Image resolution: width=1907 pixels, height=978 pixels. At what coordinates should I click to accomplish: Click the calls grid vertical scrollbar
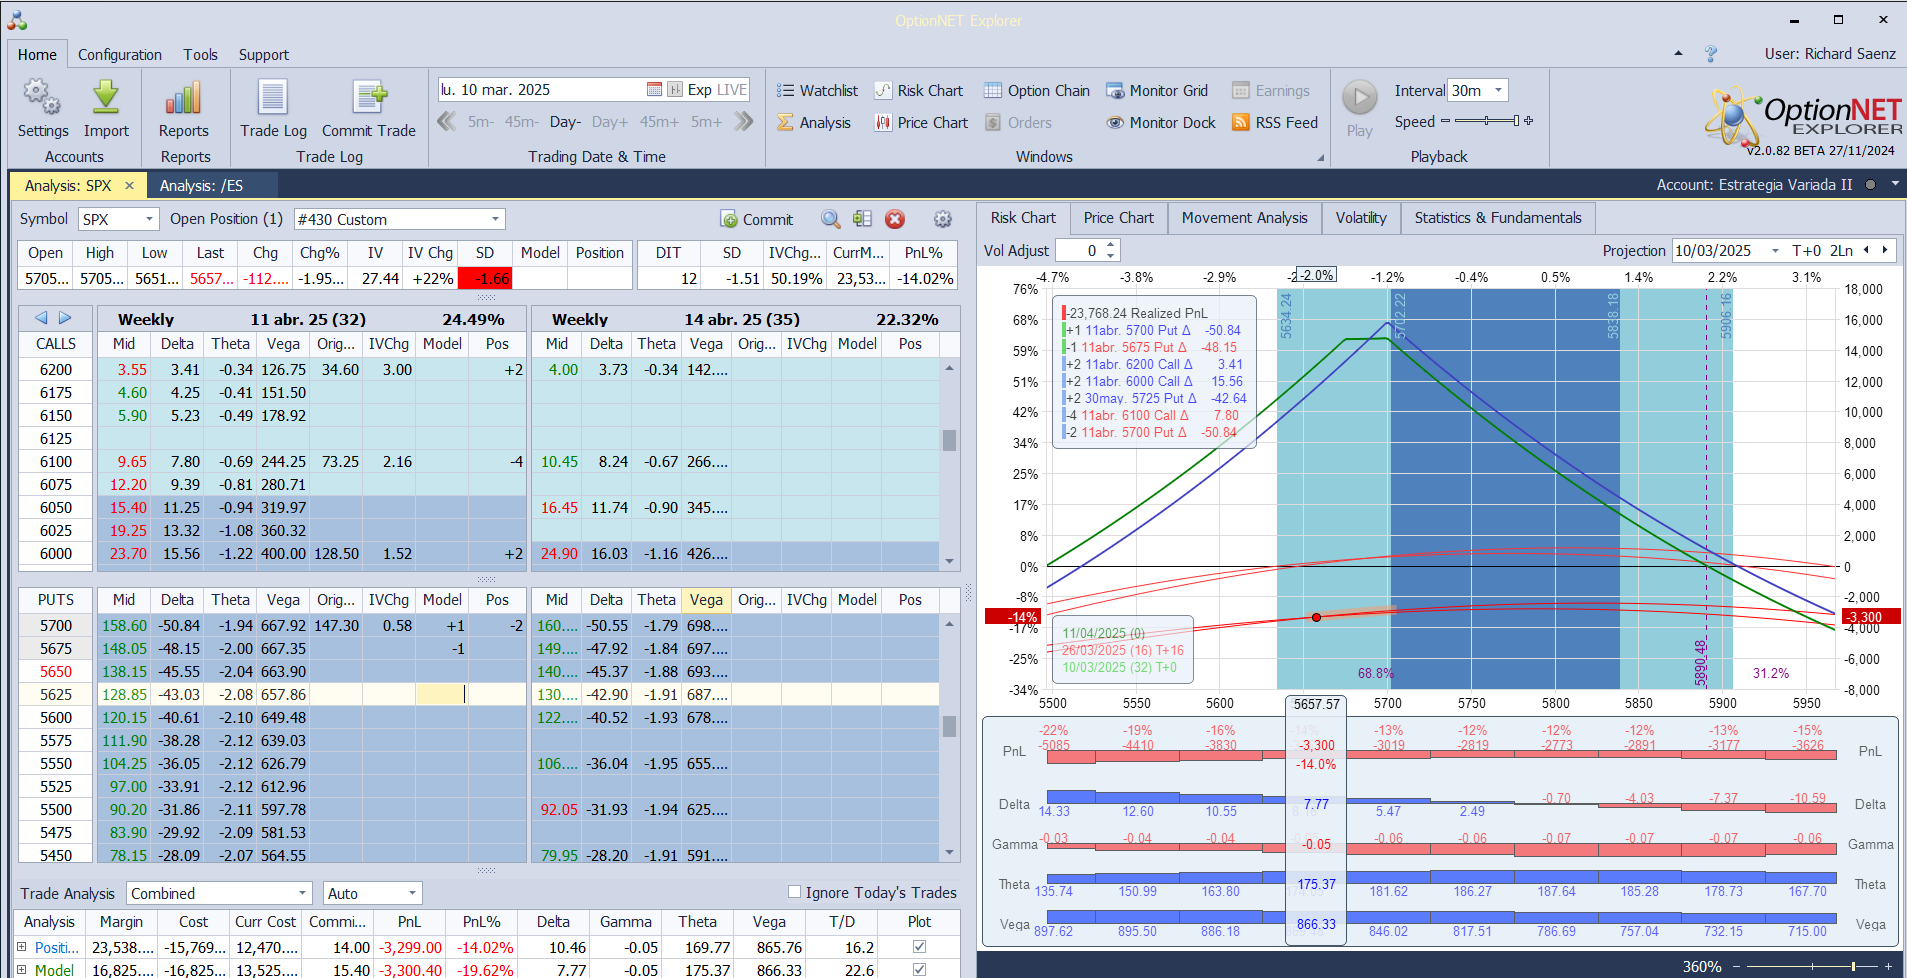pyautogui.click(x=949, y=464)
